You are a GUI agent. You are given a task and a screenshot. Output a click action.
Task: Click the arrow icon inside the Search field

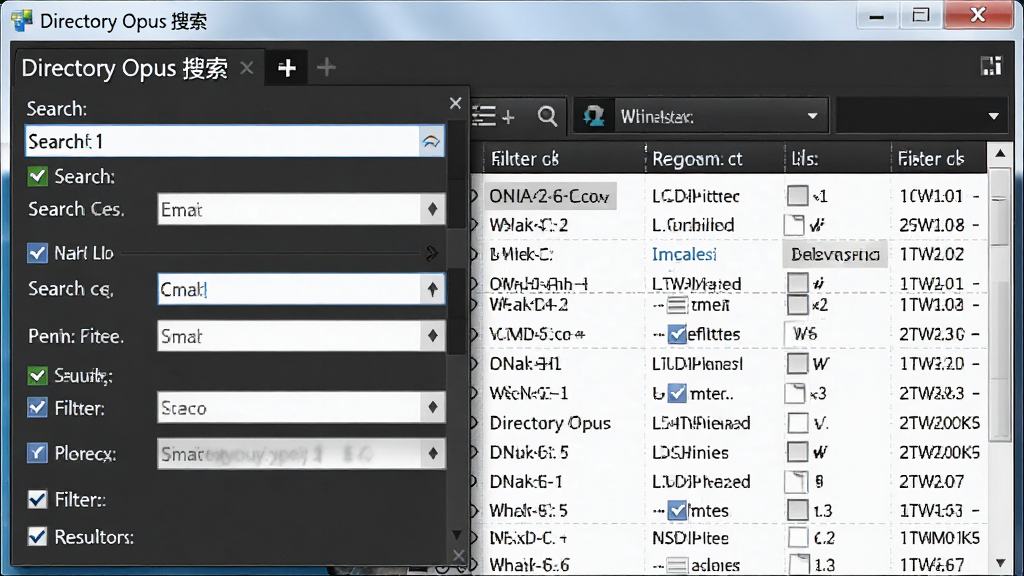coord(431,142)
